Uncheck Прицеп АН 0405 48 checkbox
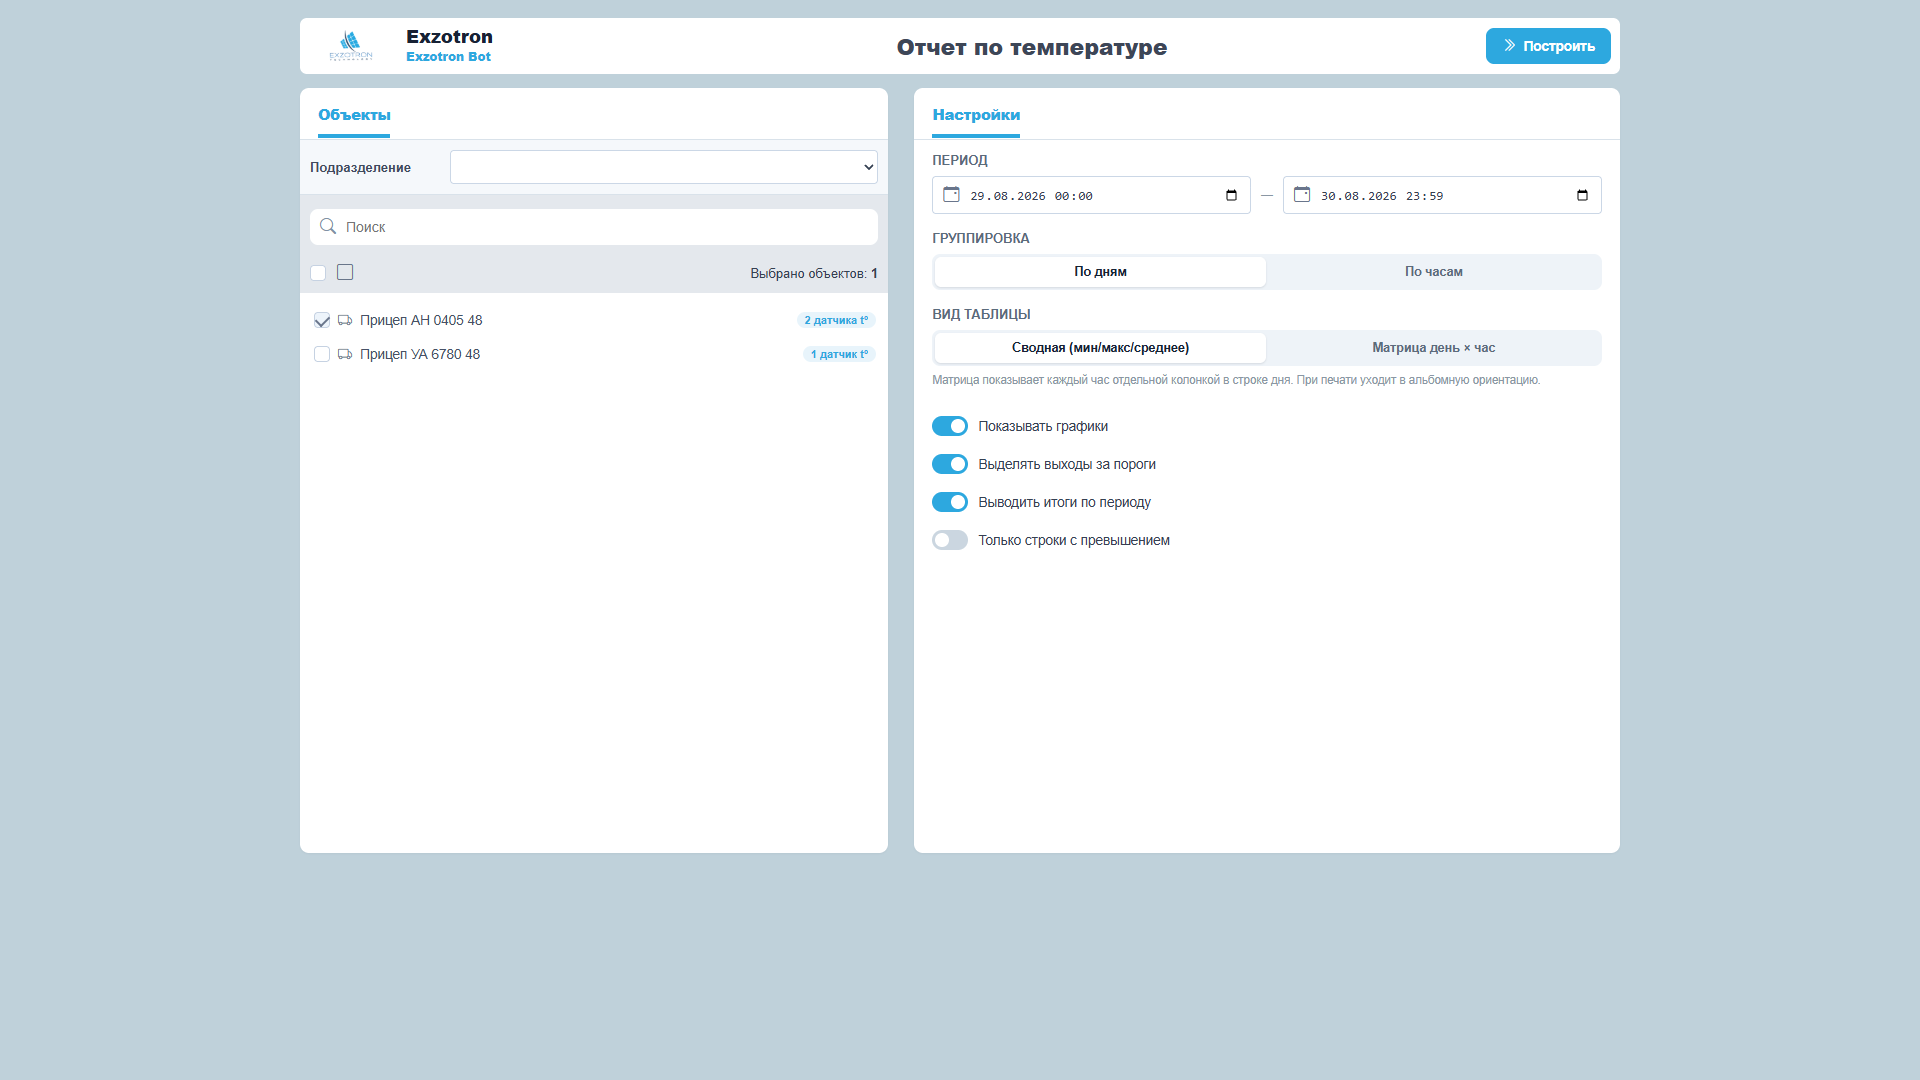This screenshot has width=1920, height=1080. [x=322, y=320]
